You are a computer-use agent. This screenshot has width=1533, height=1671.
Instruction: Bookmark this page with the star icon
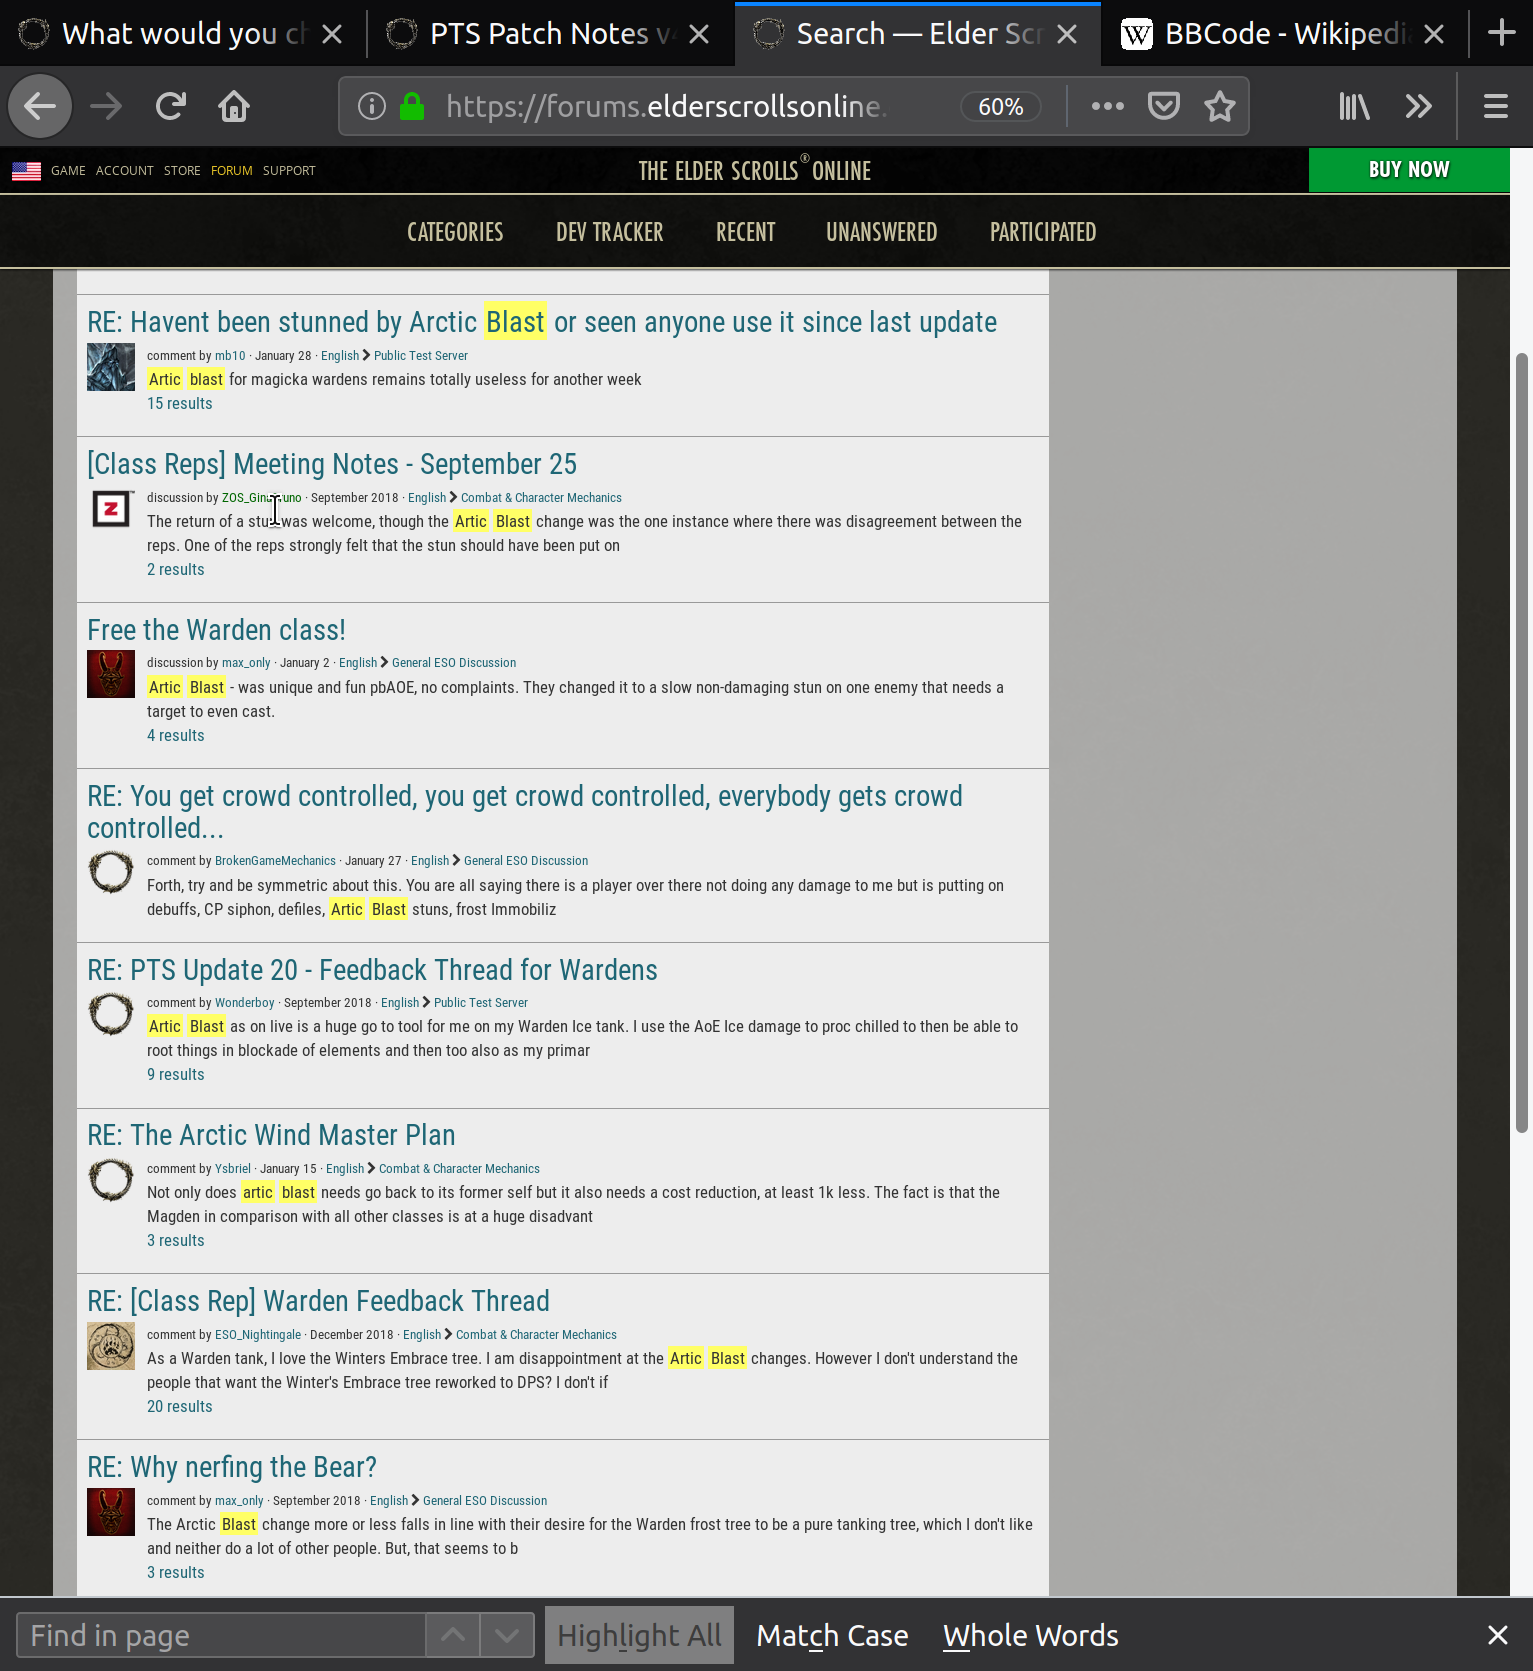pyautogui.click(x=1220, y=106)
